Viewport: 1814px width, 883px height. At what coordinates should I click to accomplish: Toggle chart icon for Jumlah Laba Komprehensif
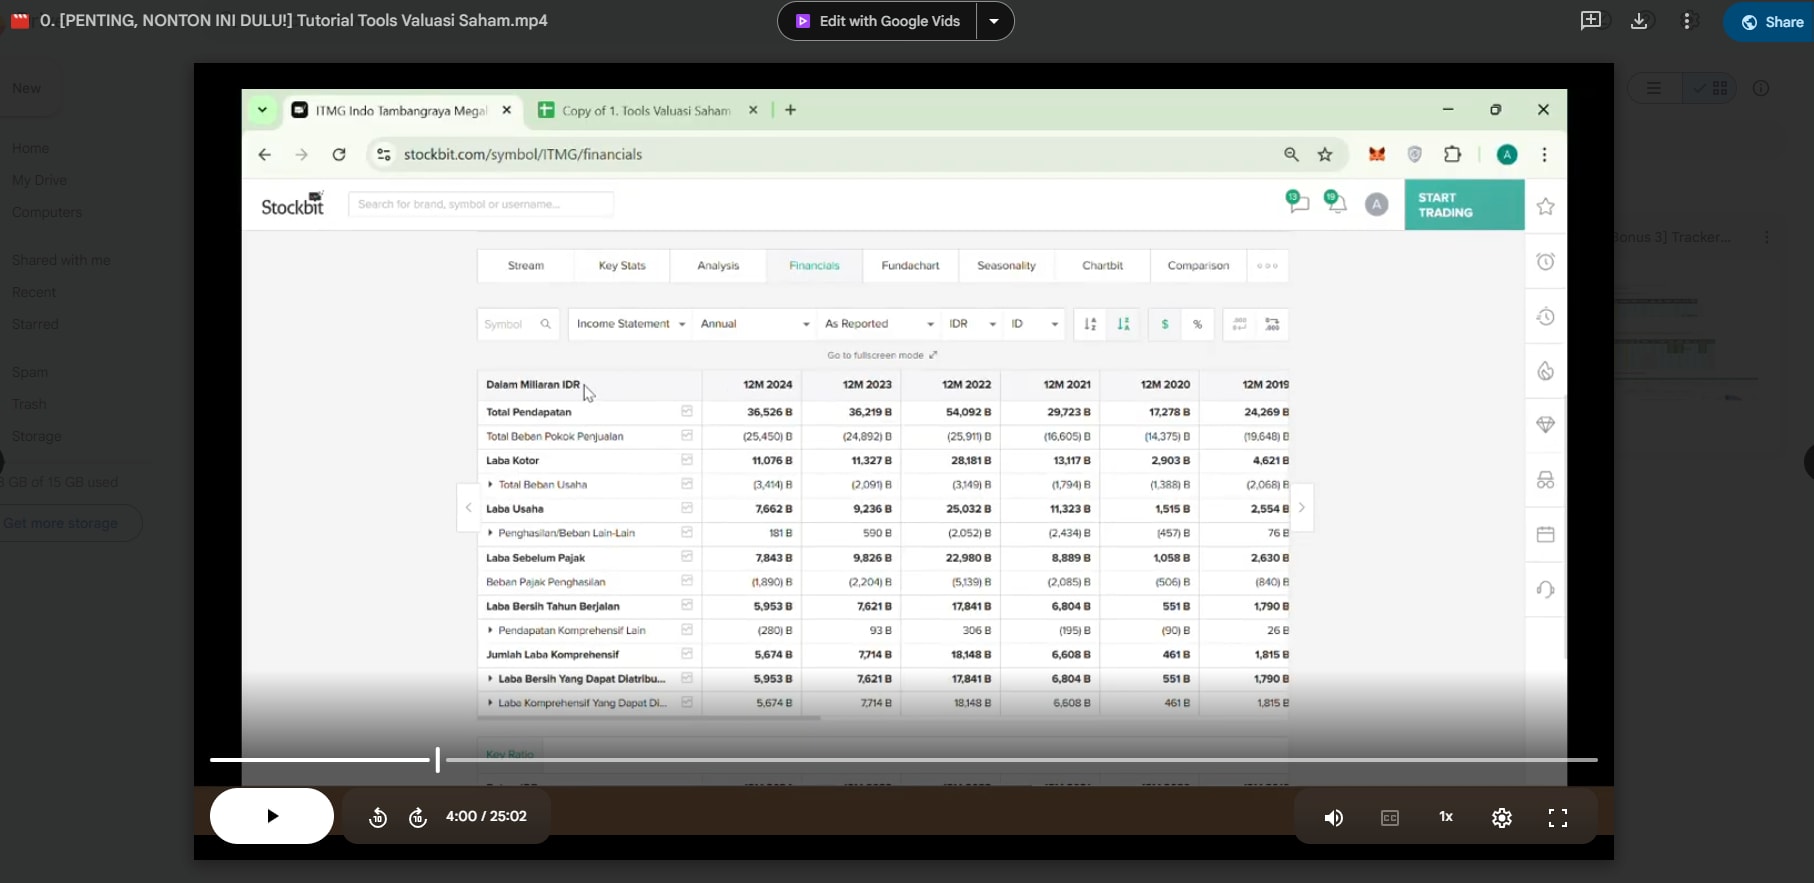687,654
